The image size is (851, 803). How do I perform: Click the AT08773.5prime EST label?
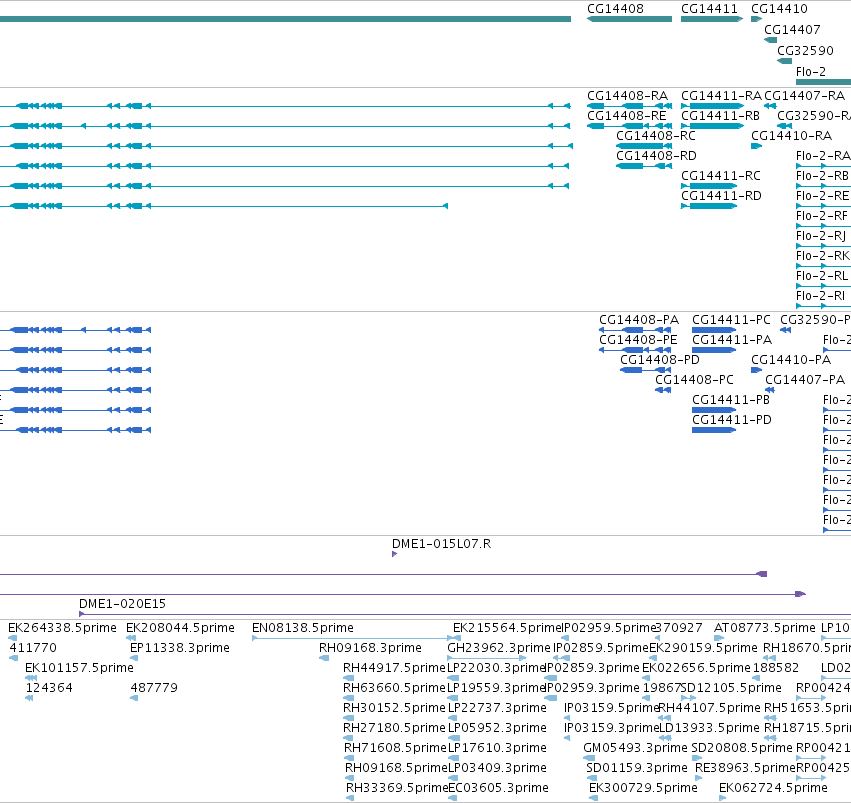click(x=765, y=628)
